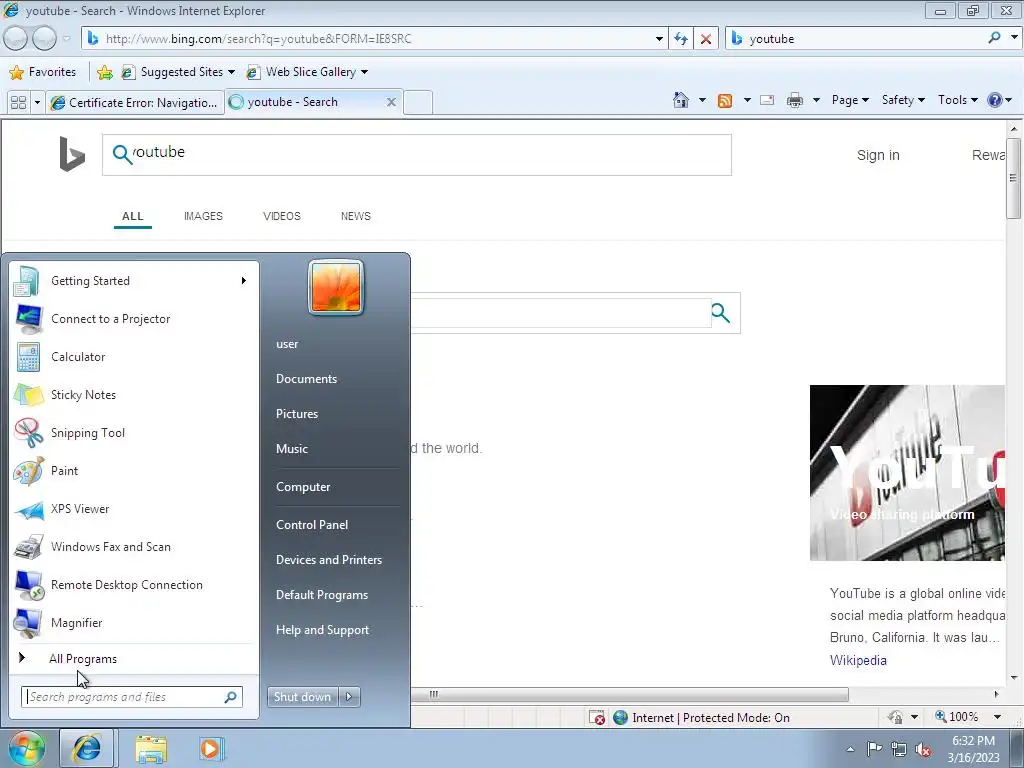Click the Bing logo
The image size is (1024, 768).
72,154
